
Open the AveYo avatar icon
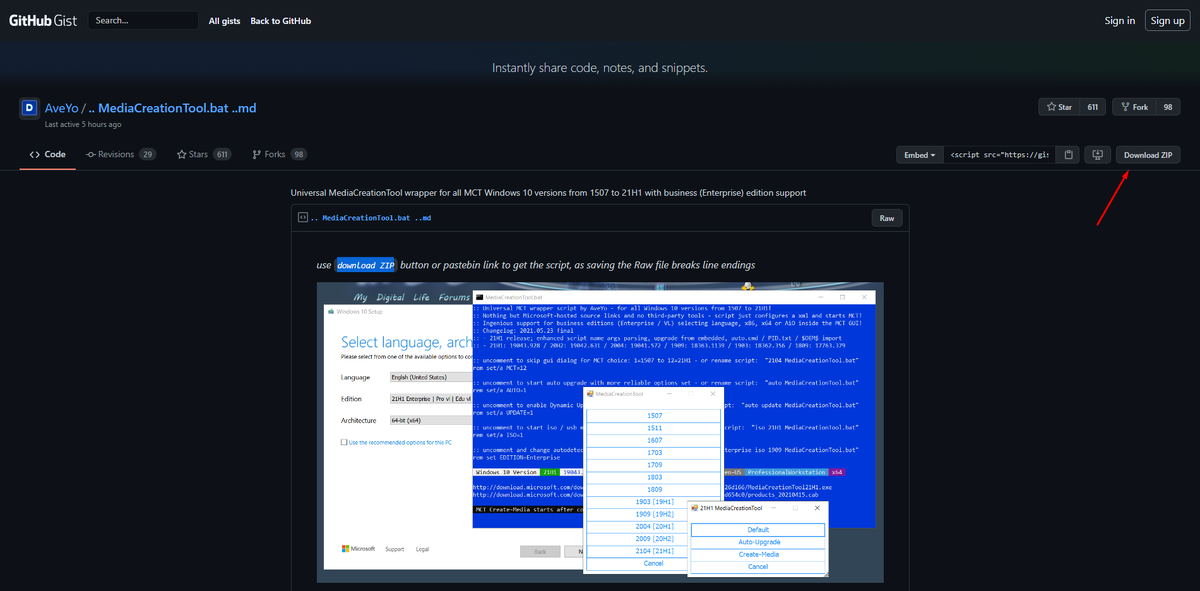(29, 108)
